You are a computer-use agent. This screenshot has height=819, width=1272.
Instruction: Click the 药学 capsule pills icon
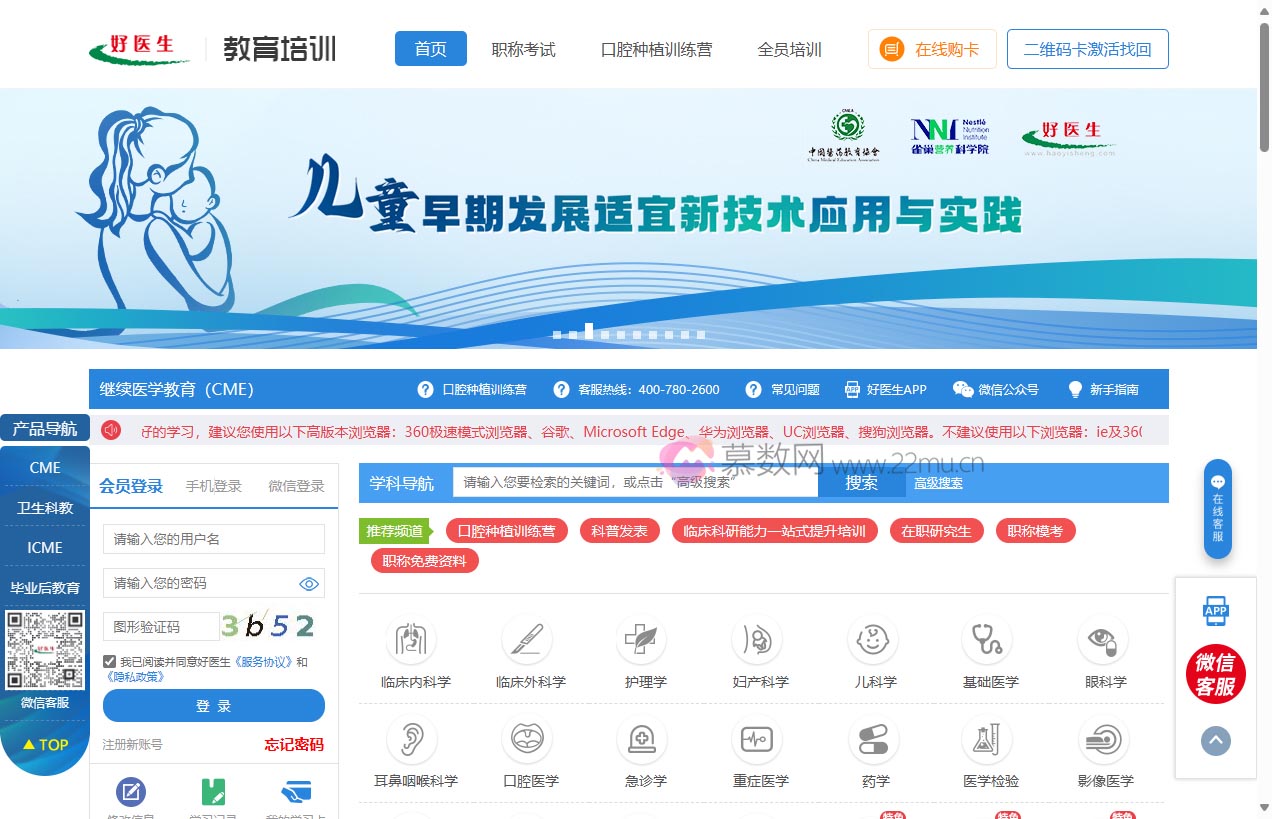(x=872, y=738)
